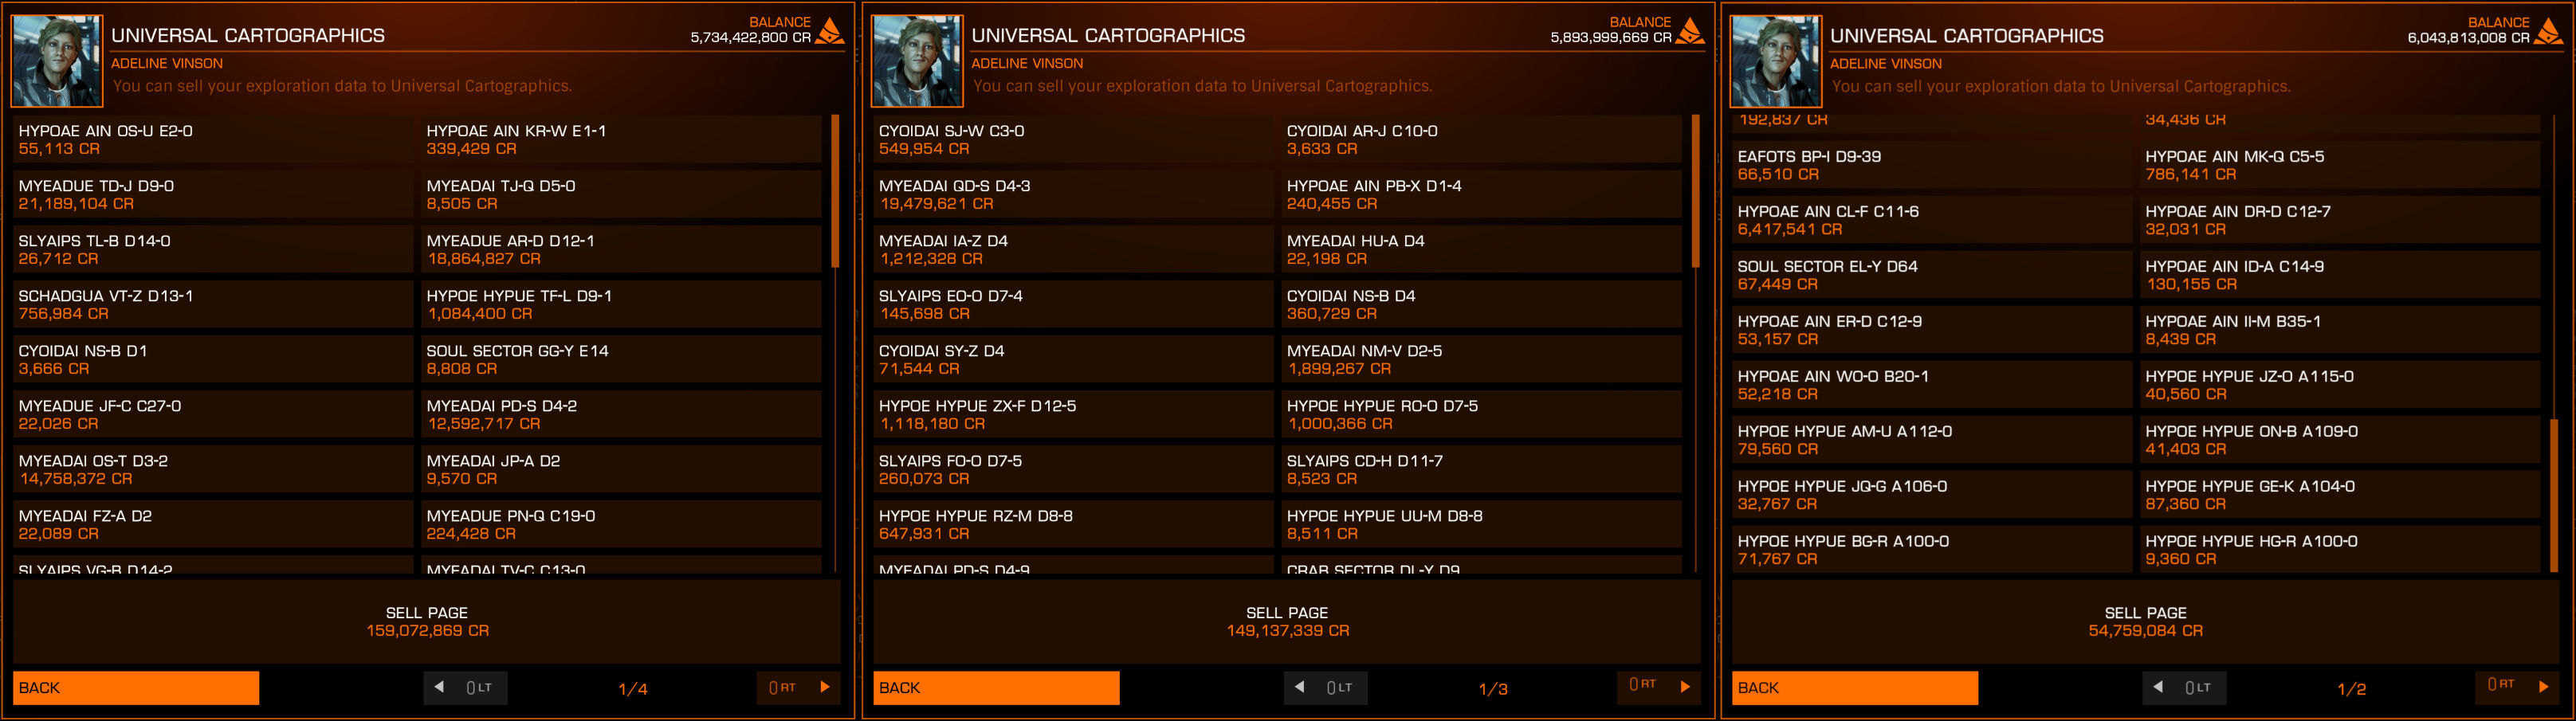Select HYPOAE AIN CL-F C11-6 entry
Image resolution: width=2576 pixels, height=721 pixels.
pyautogui.click(x=1932, y=220)
